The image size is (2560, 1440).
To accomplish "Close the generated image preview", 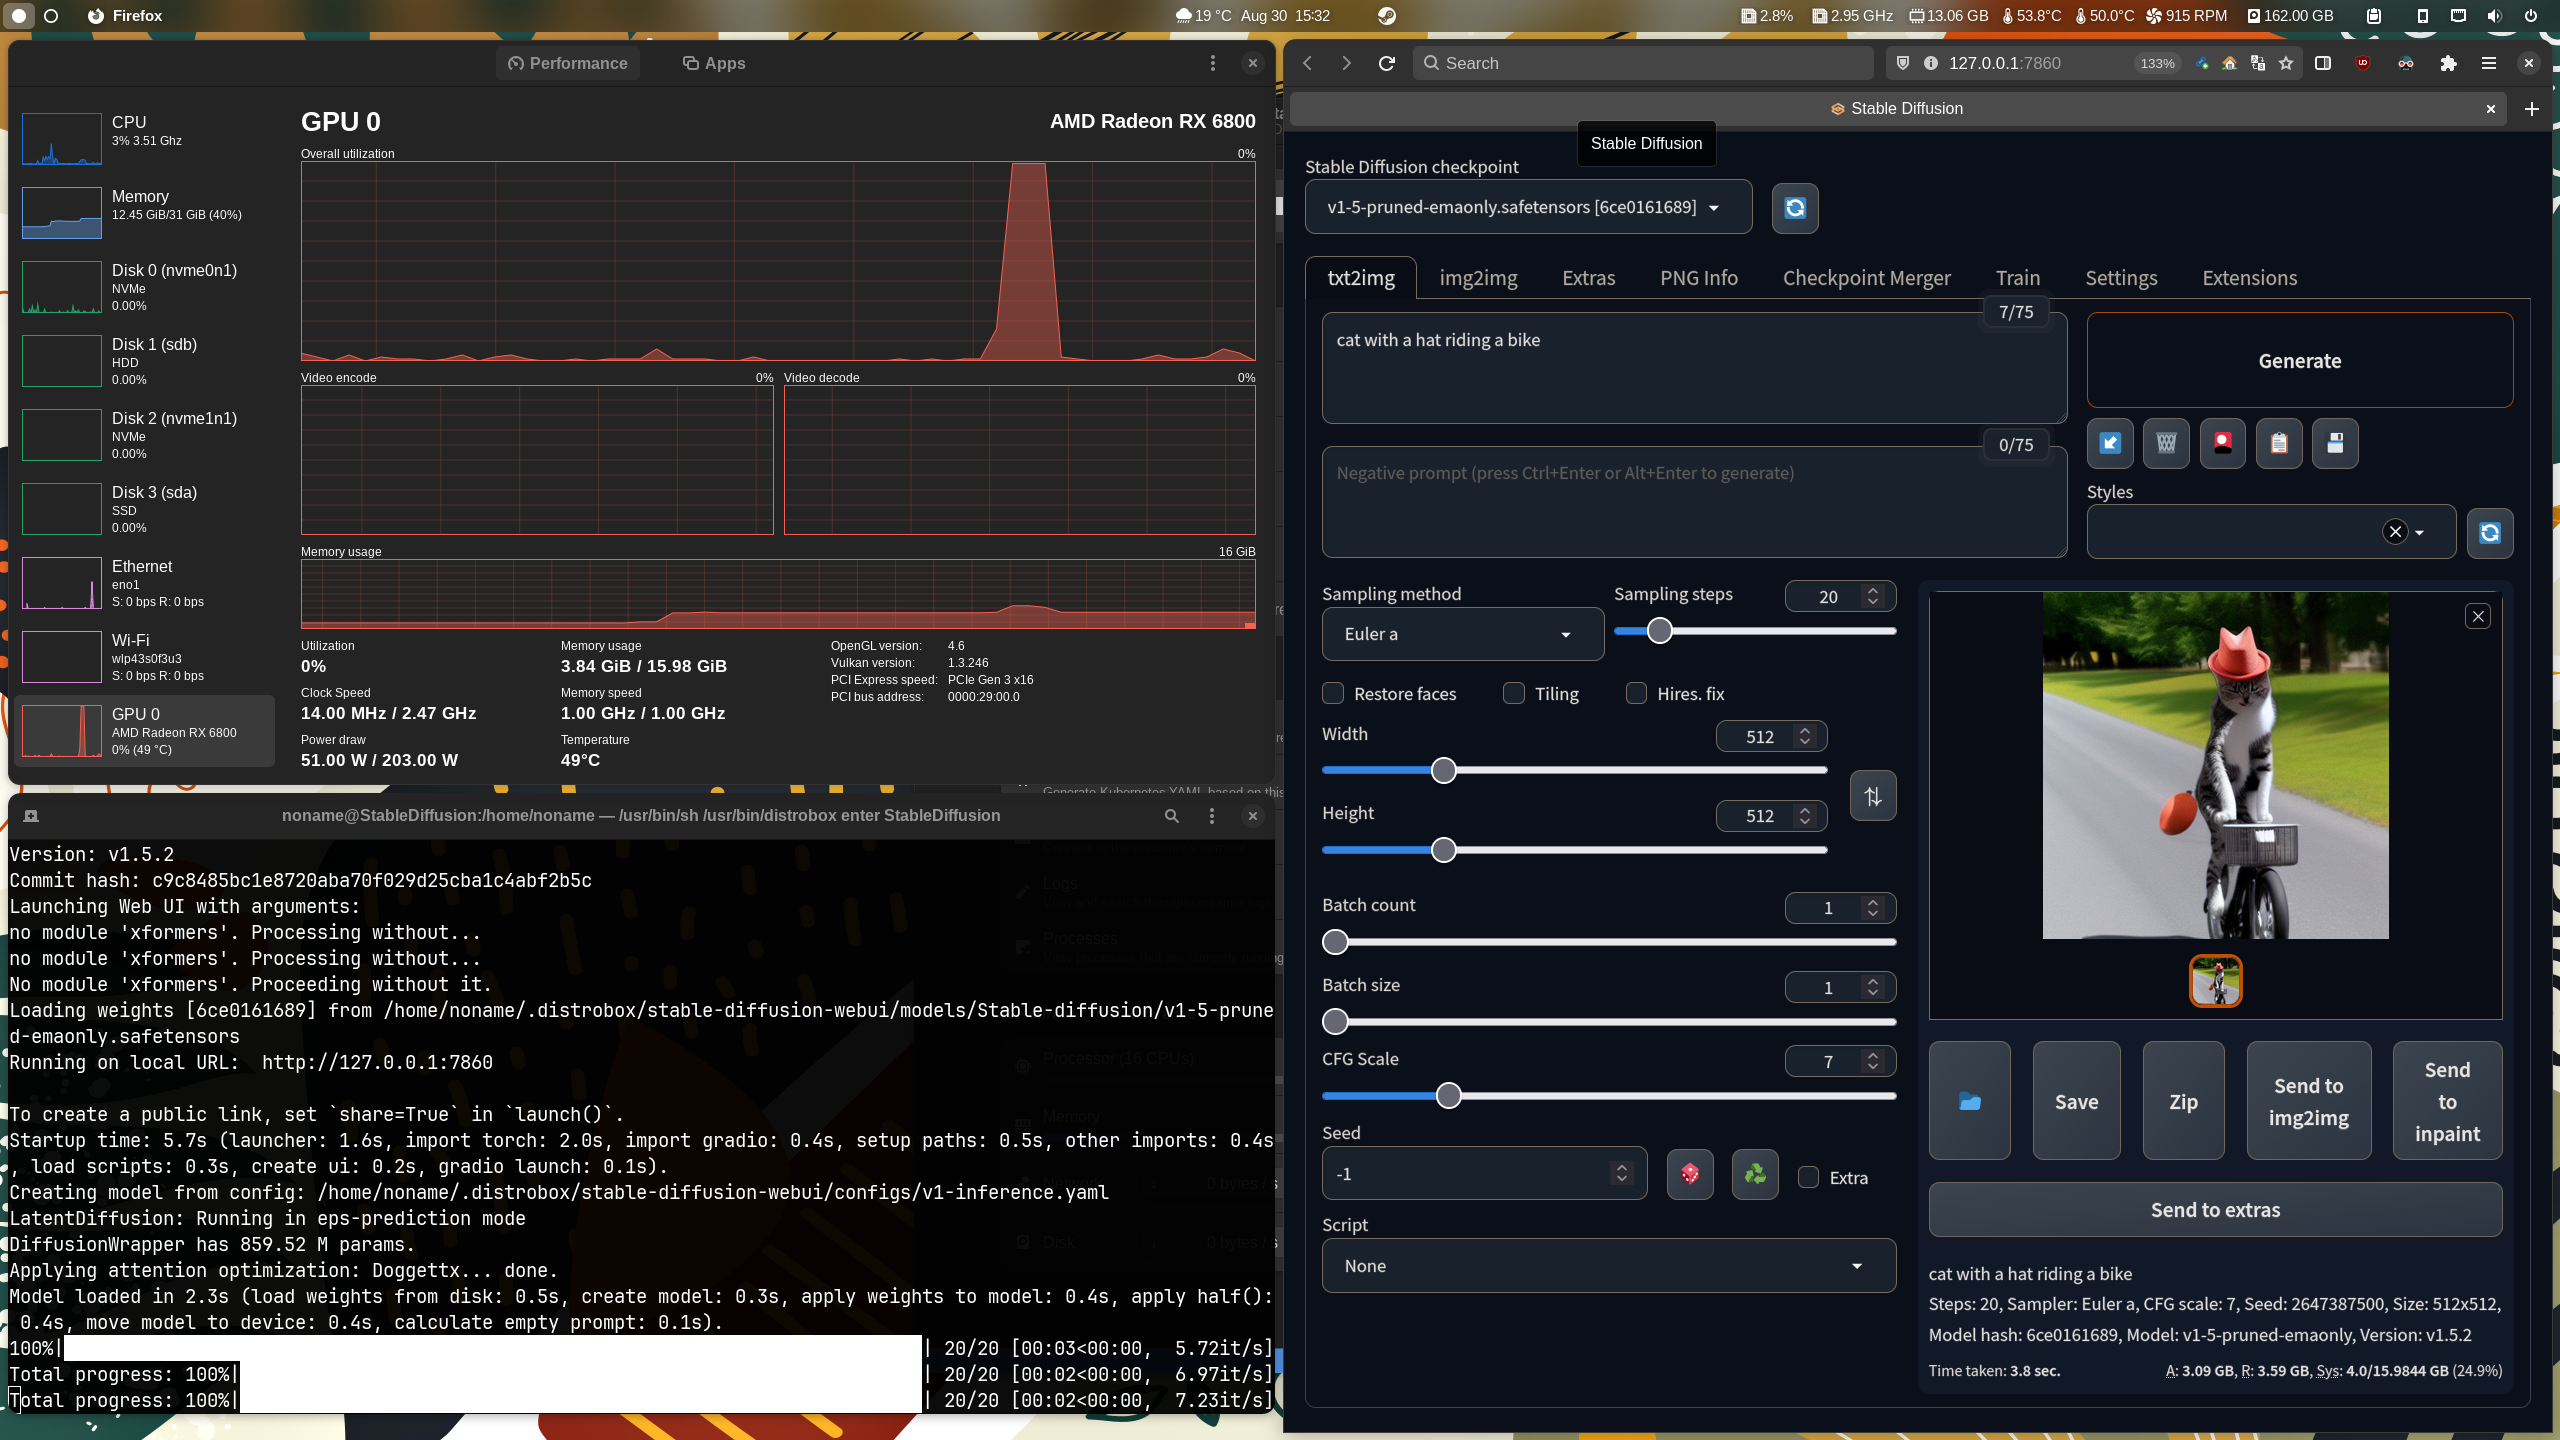I will click(x=2478, y=617).
